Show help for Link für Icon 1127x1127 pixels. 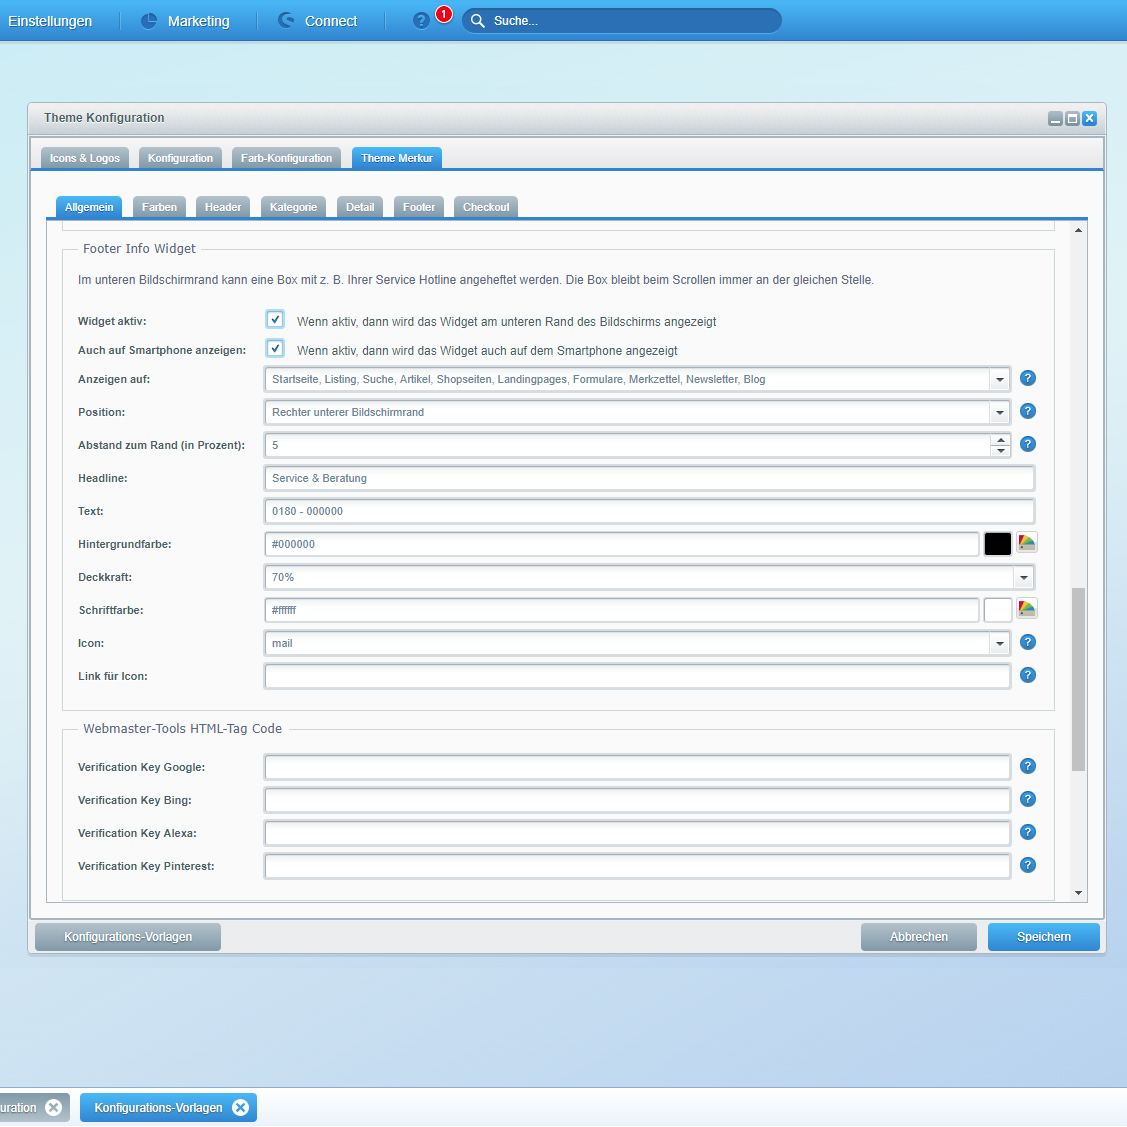coord(1027,675)
